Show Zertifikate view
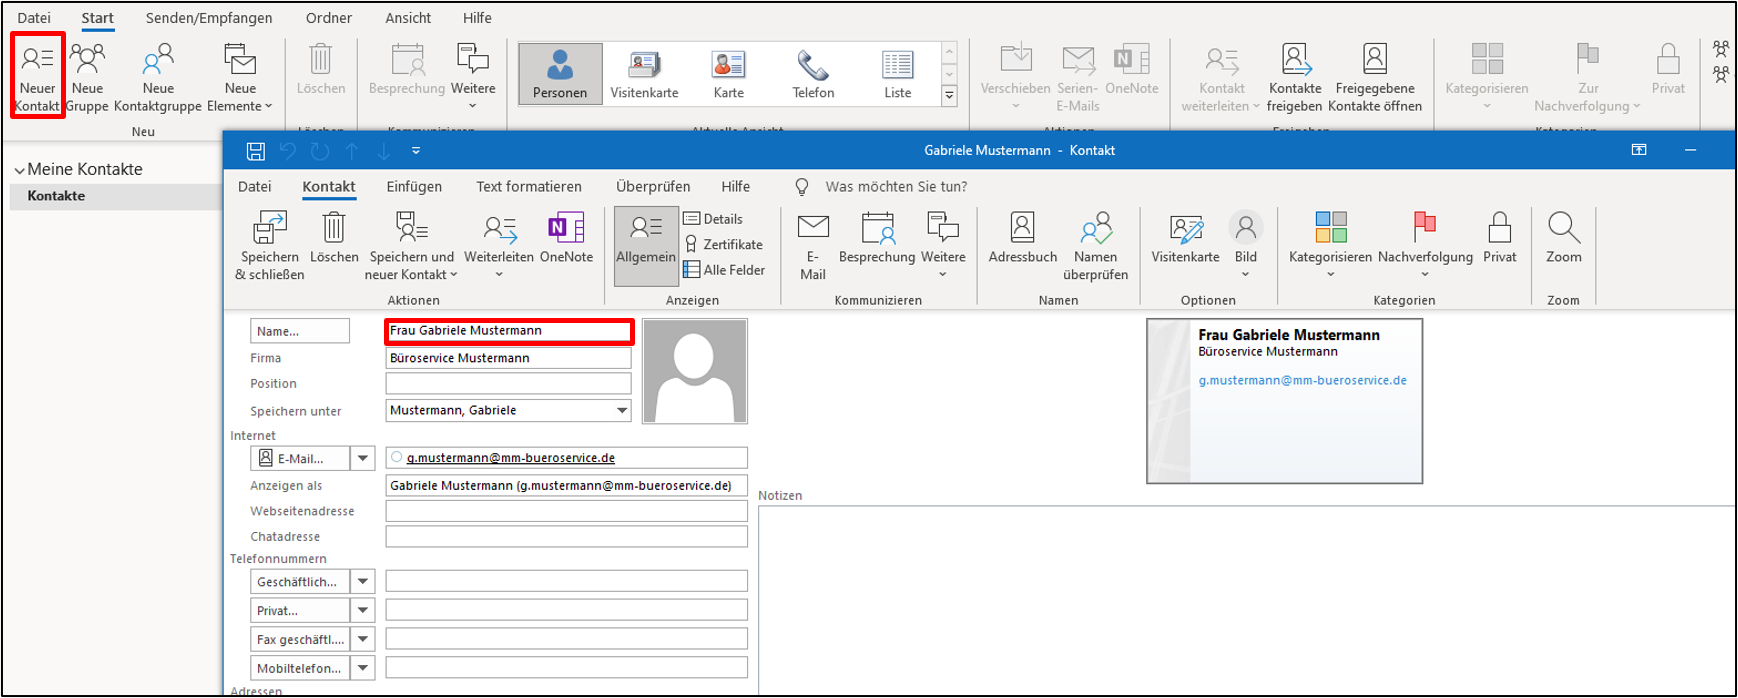1738x698 pixels. 723,244
